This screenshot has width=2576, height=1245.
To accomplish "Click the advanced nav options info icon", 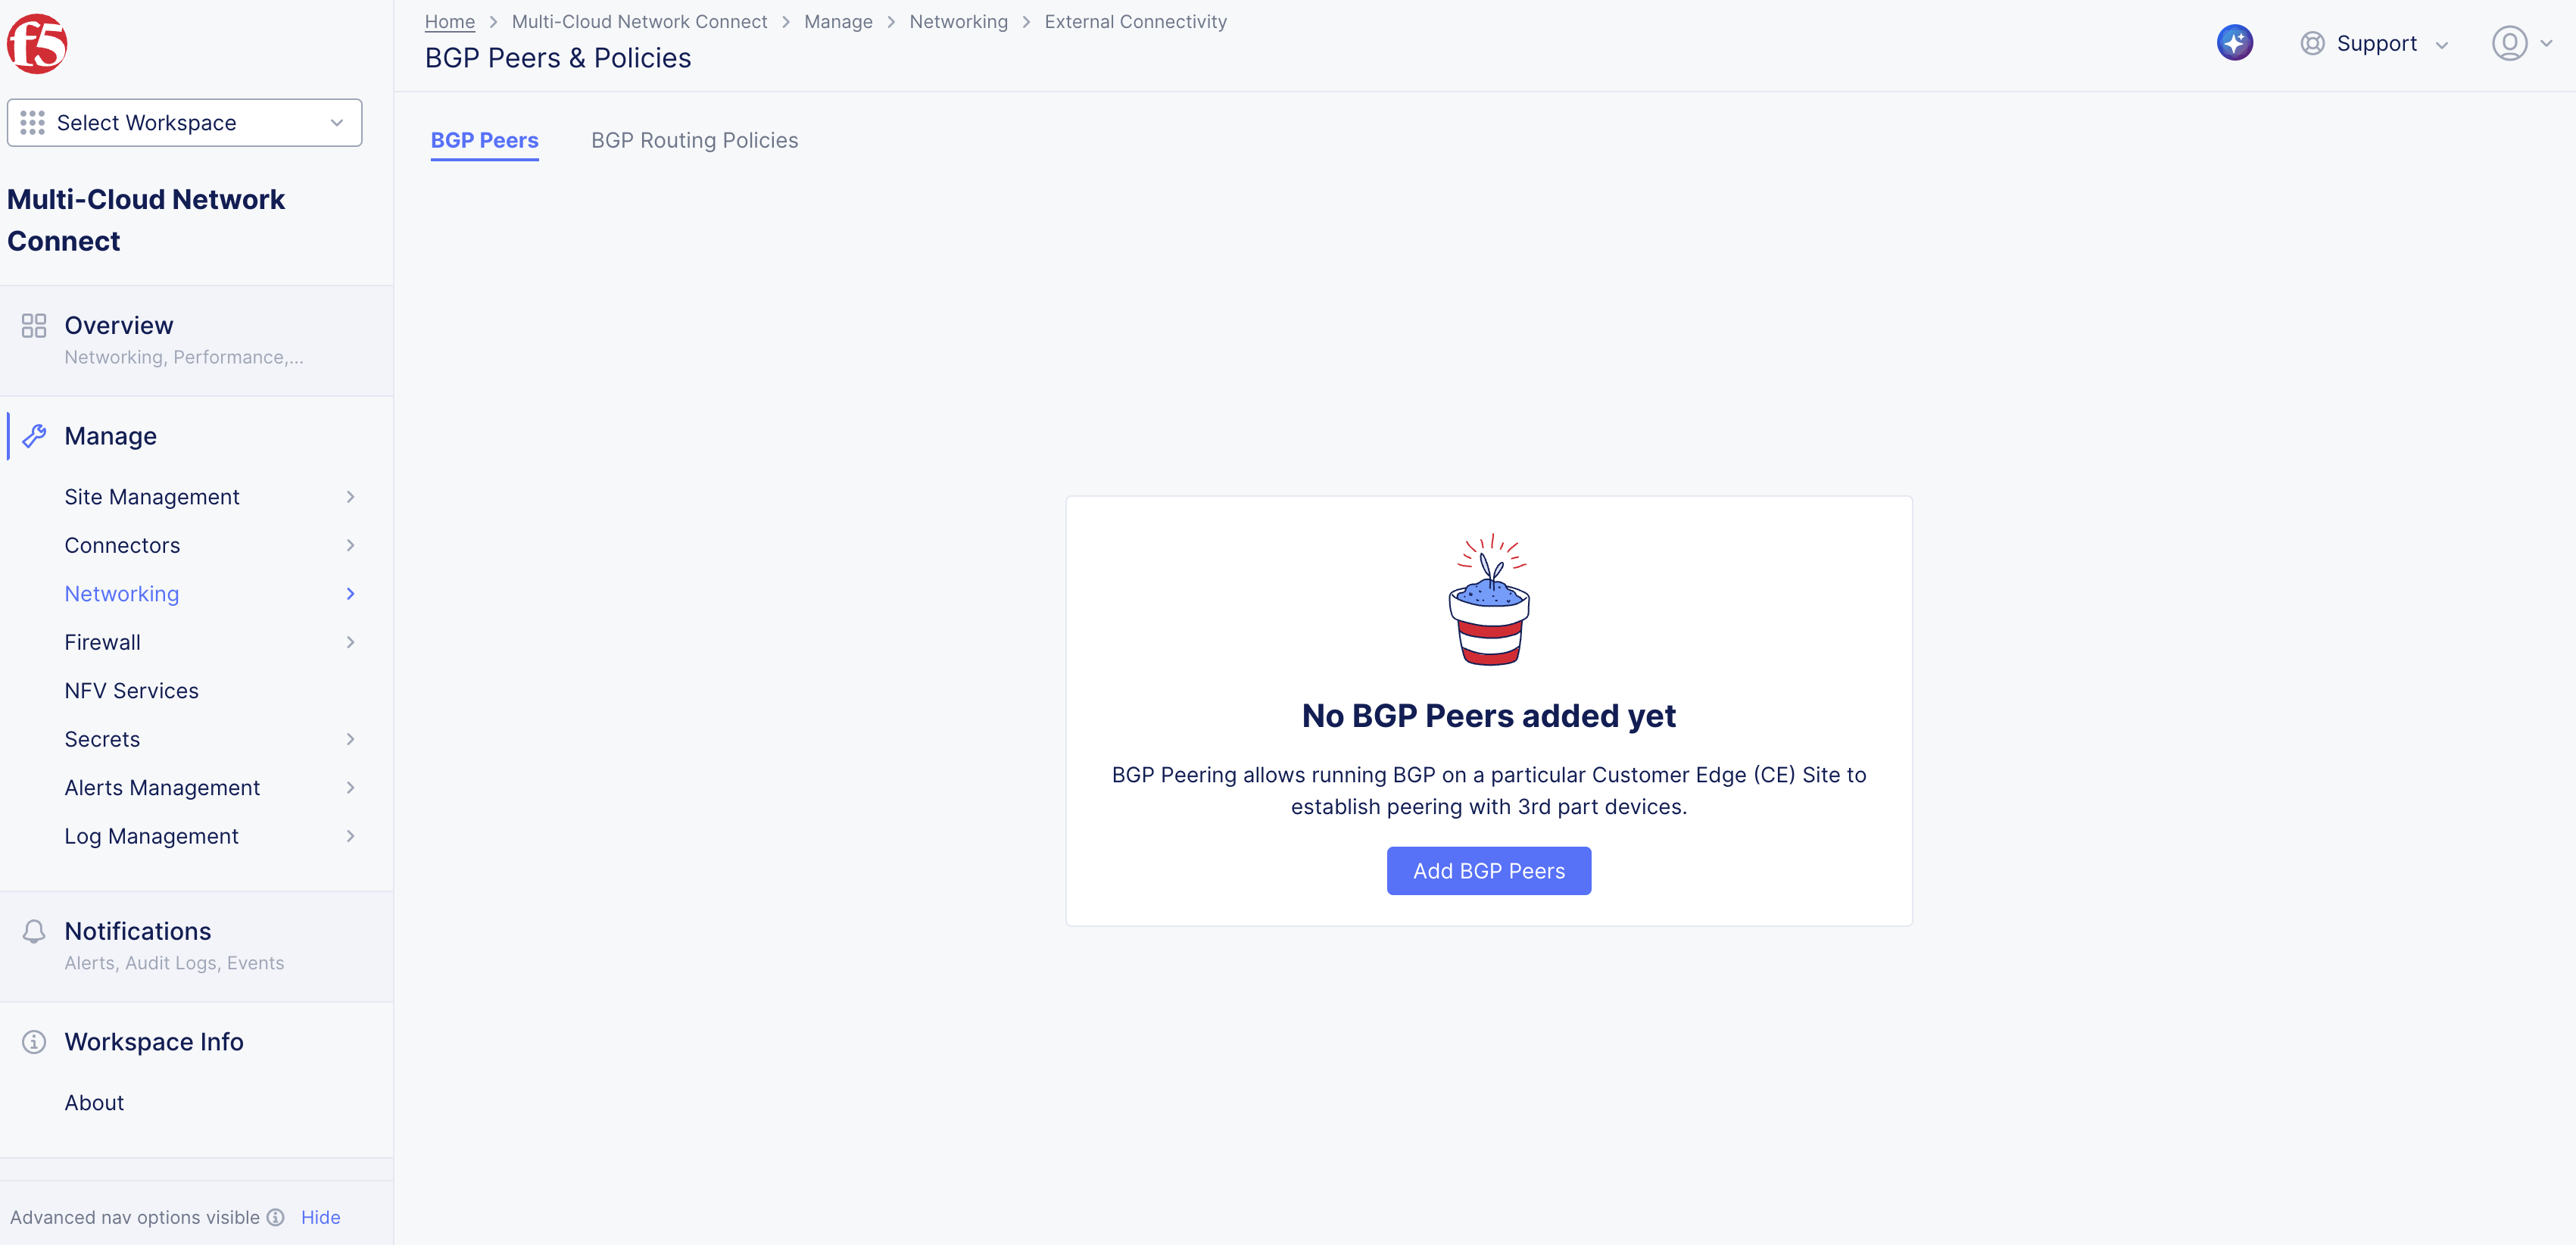I will (x=276, y=1217).
